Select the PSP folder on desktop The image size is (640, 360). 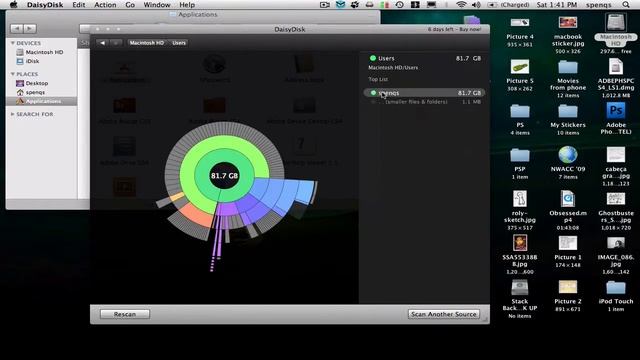coord(520,155)
